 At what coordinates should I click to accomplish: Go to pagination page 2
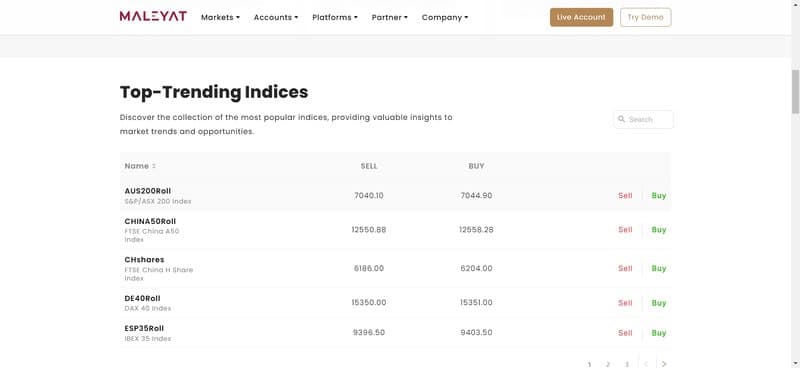[x=608, y=364]
